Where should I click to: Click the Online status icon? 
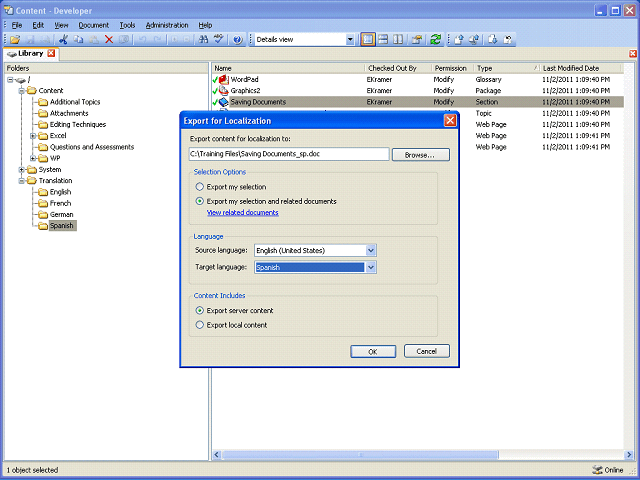(x=598, y=470)
